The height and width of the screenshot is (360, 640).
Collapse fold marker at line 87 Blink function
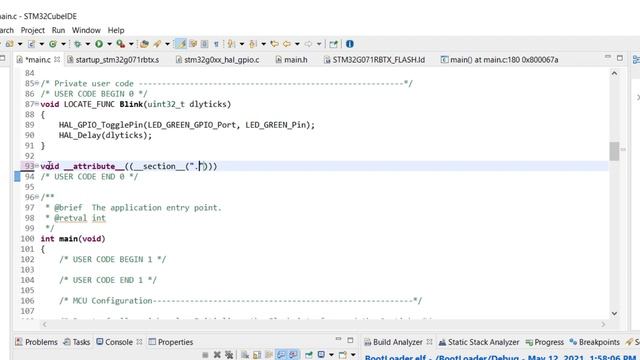37,104
